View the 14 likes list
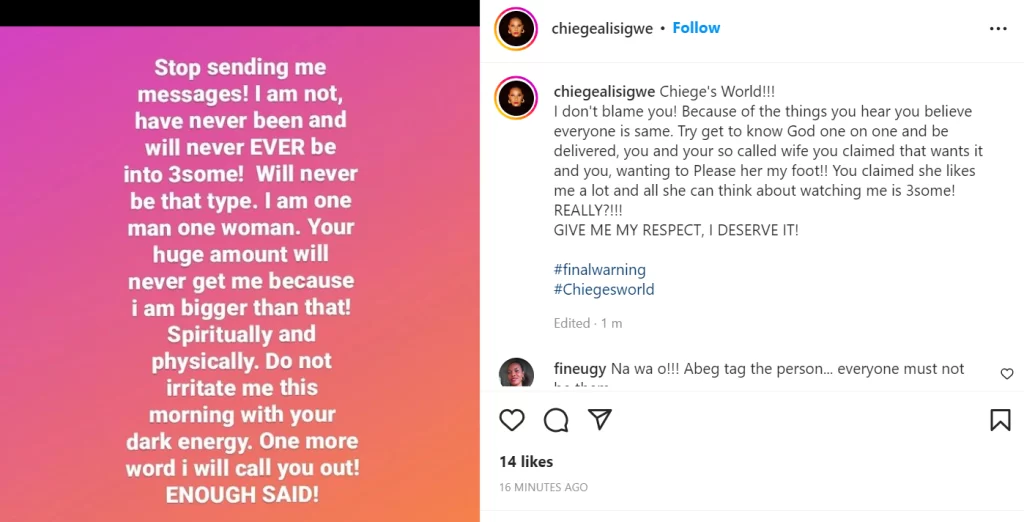The width and height of the screenshot is (1024, 522). [x=526, y=462]
